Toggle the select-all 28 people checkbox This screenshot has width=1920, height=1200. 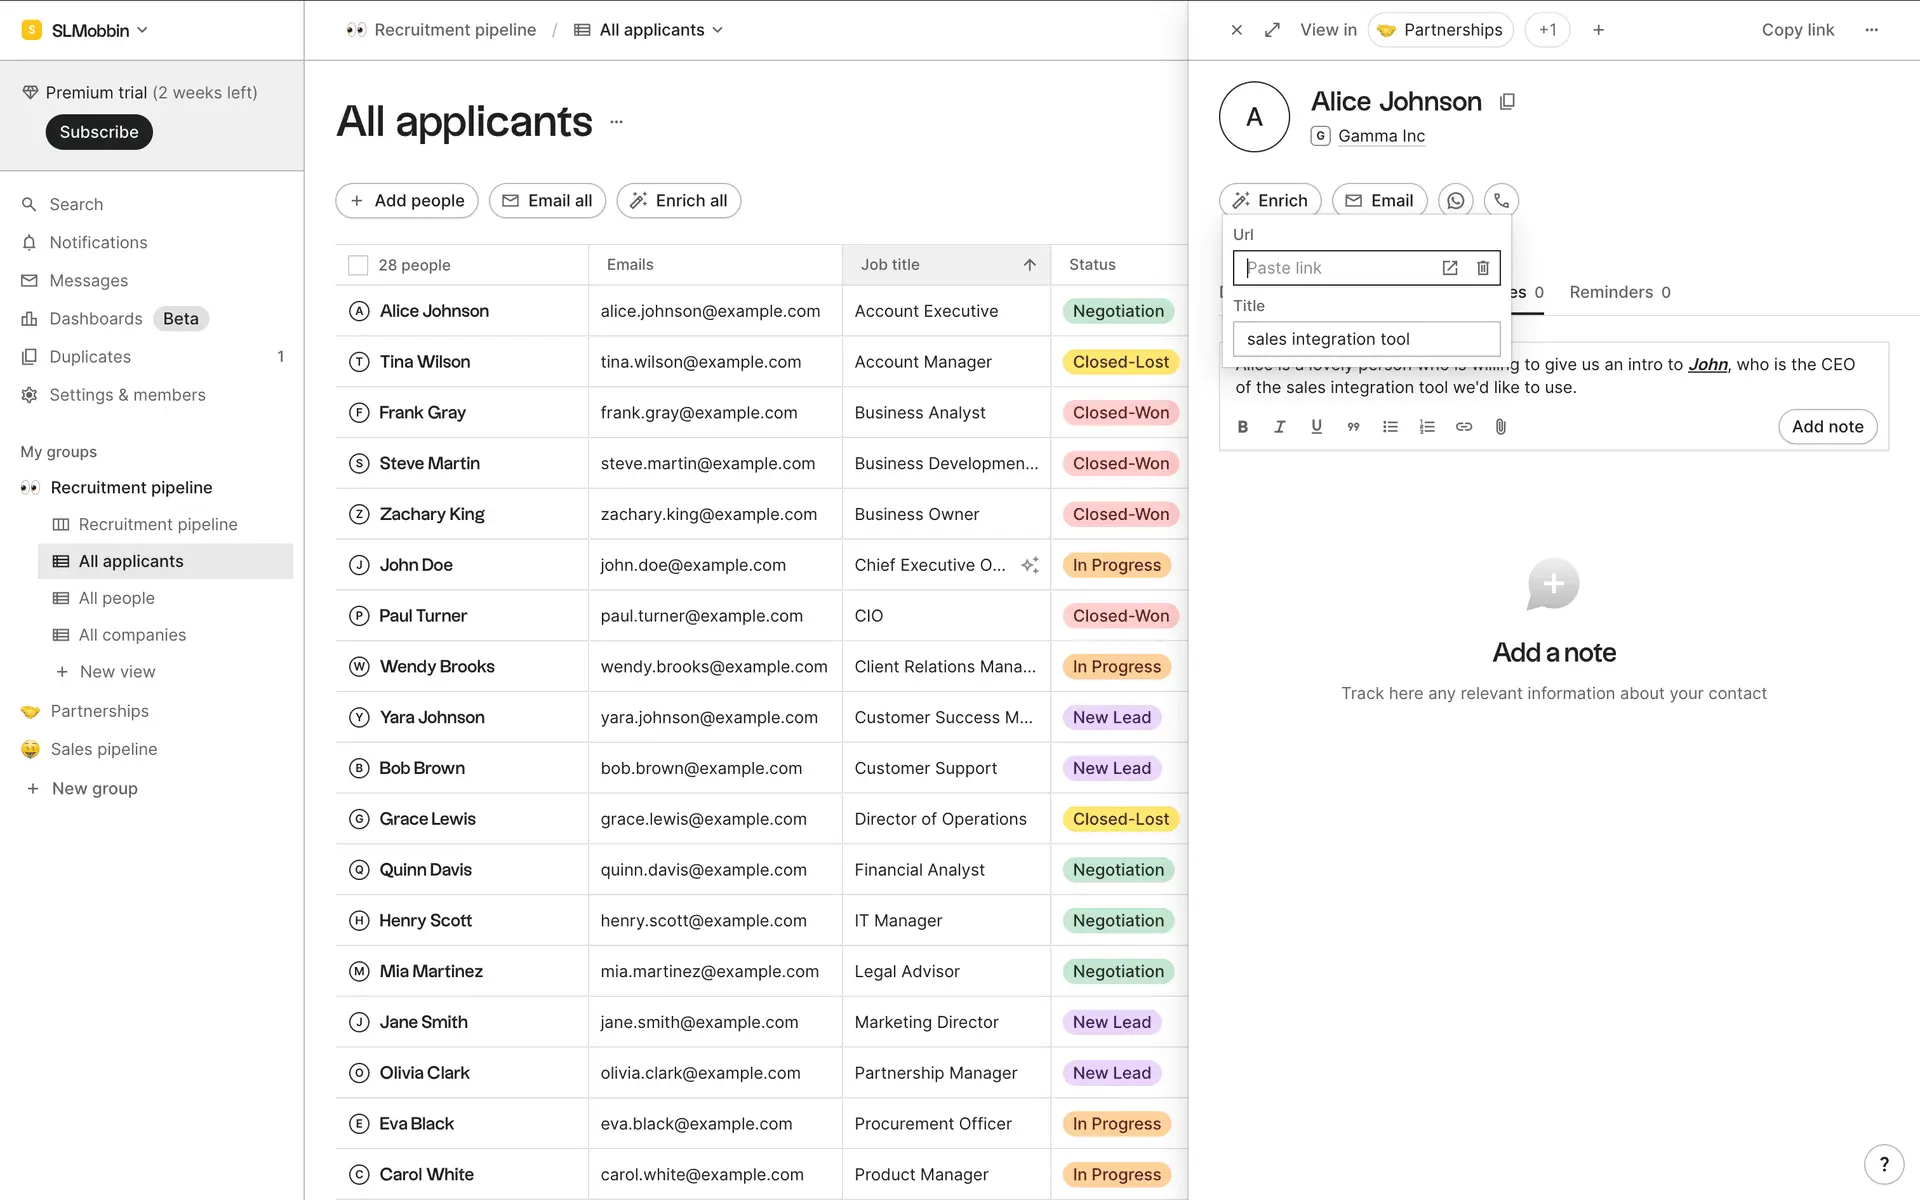point(358,265)
